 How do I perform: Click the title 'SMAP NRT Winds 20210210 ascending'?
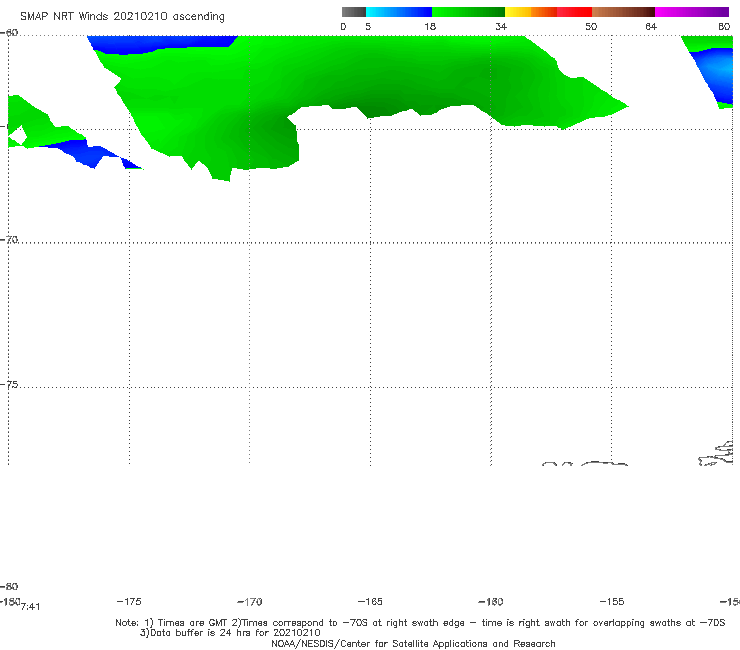click(122, 17)
